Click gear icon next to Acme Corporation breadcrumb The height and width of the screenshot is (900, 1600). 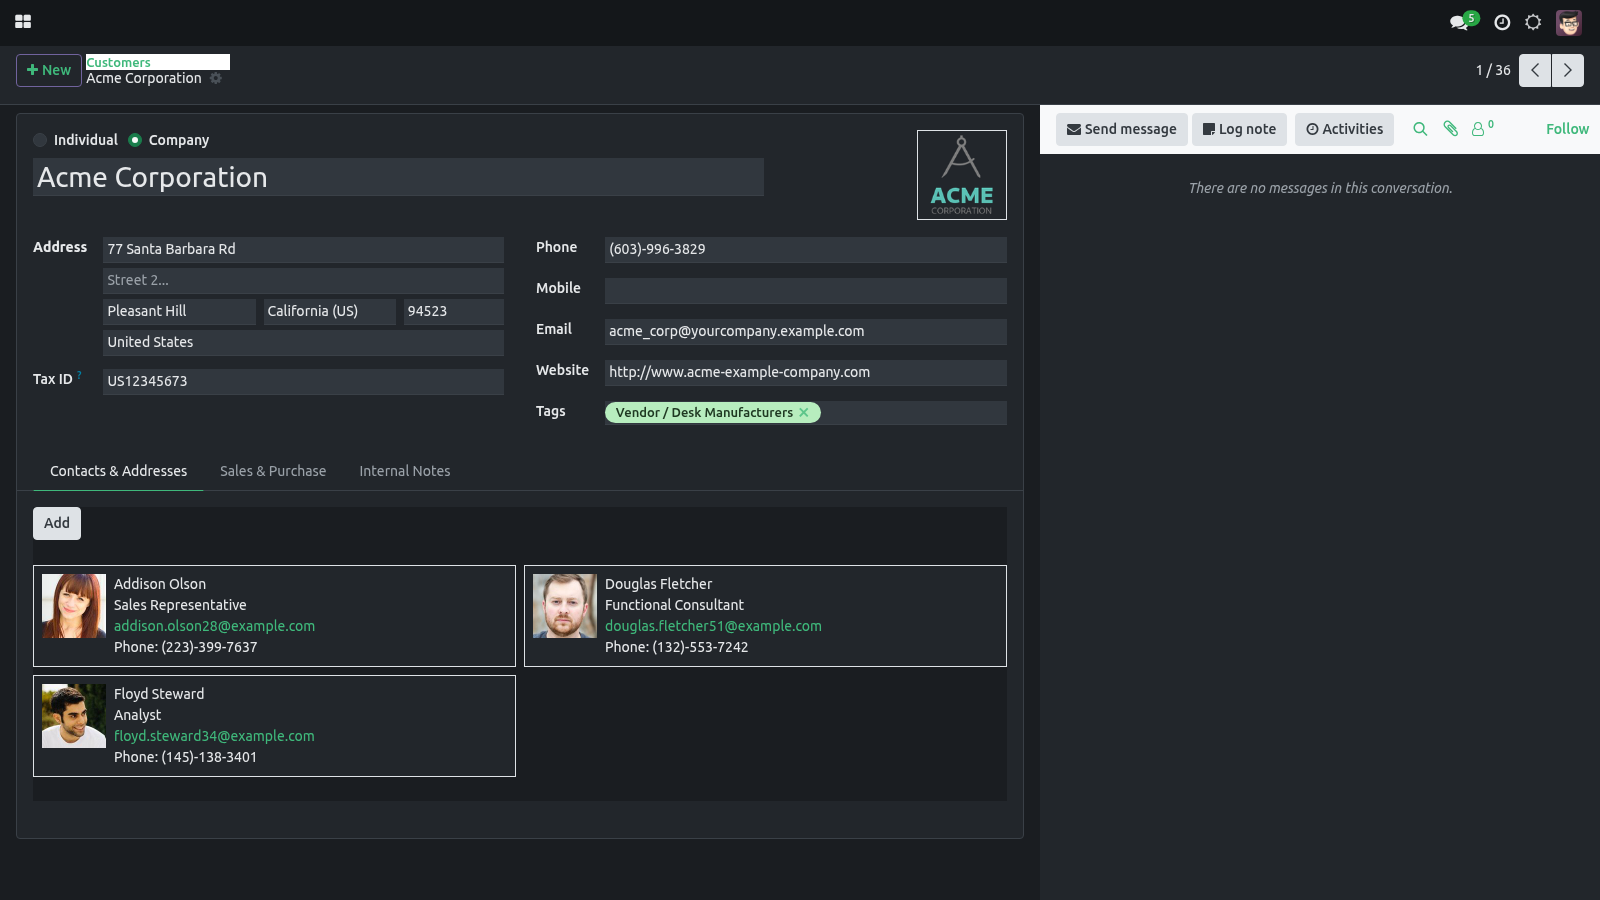point(216,78)
